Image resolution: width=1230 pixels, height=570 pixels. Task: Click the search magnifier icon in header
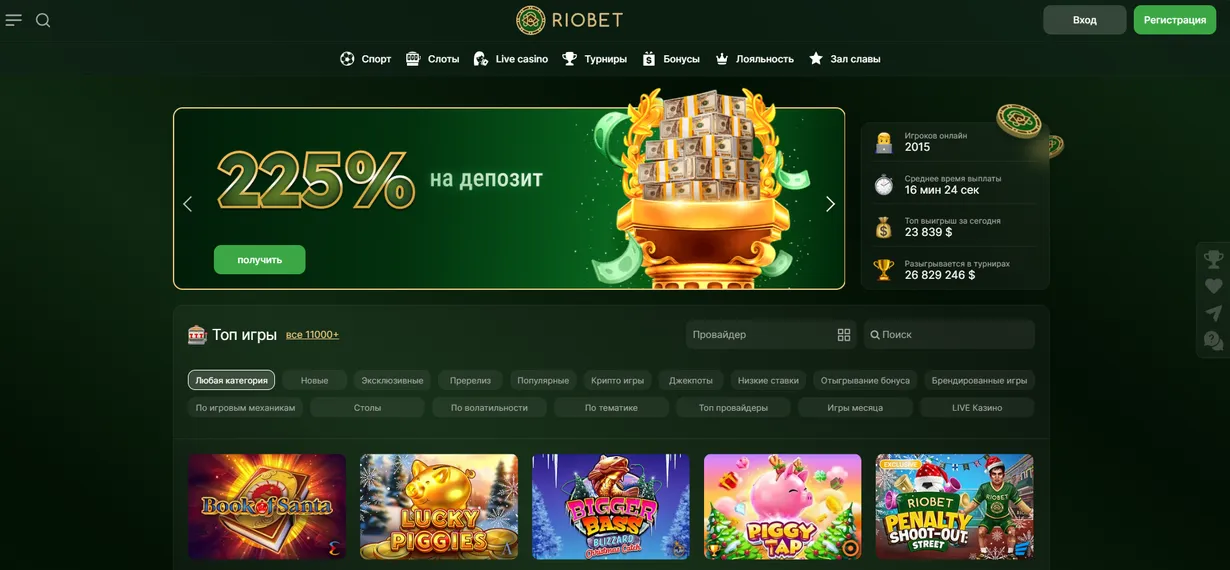[x=43, y=20]
